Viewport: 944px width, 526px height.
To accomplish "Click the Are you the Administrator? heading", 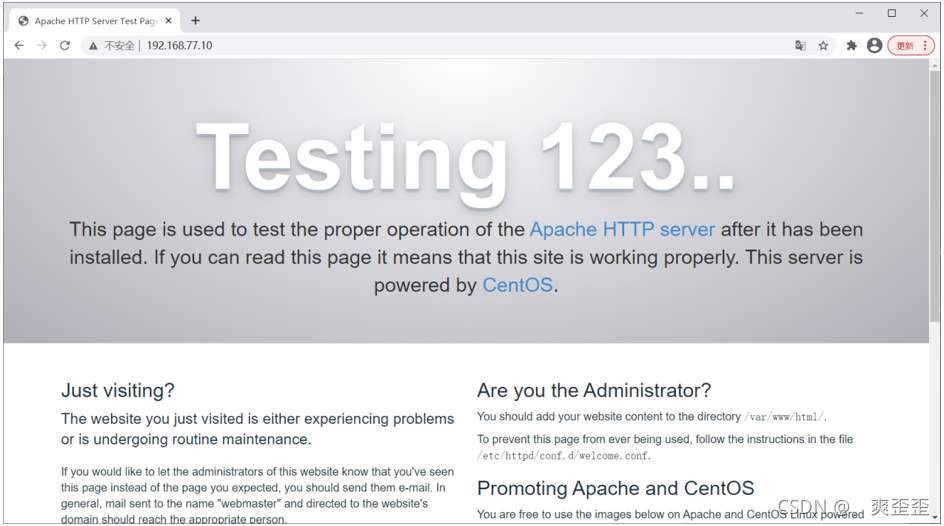I will [x=594, y=391].
